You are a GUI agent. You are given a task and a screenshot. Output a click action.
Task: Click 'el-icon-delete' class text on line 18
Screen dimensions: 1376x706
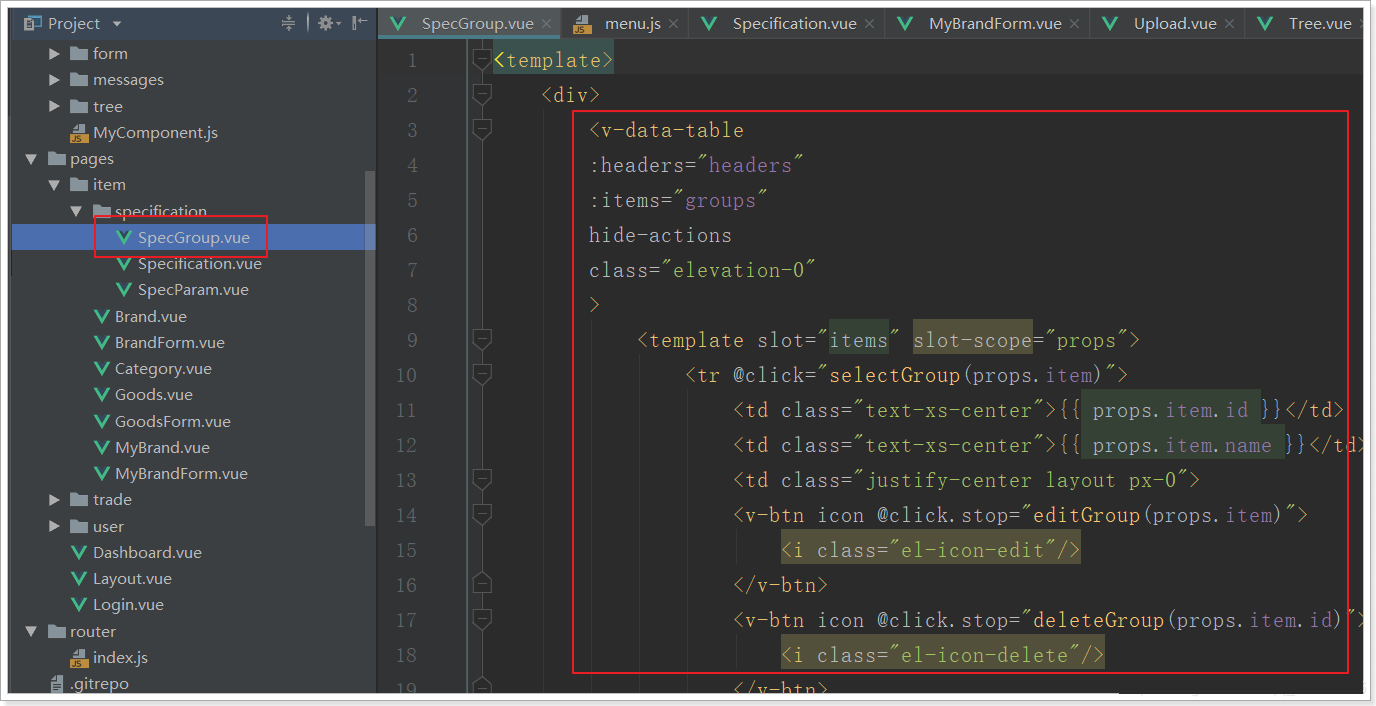click(x=985, y=655)
